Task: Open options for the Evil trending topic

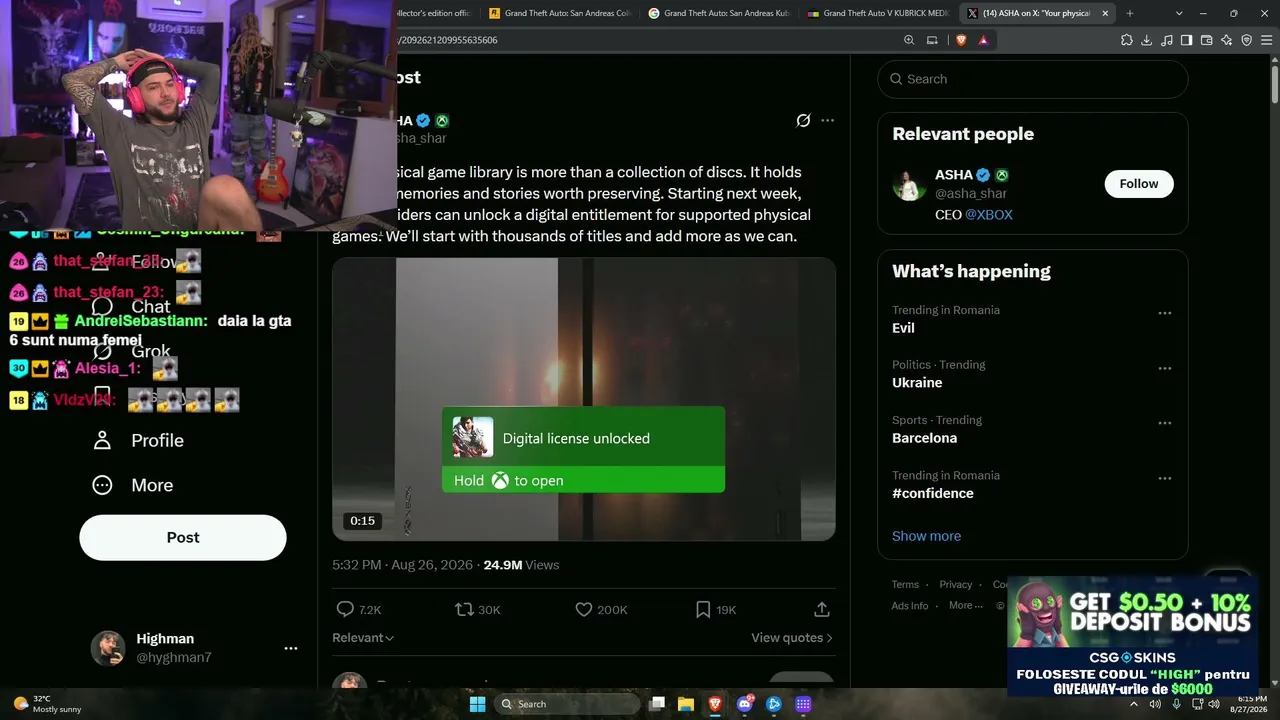Action: point(1164,313)
